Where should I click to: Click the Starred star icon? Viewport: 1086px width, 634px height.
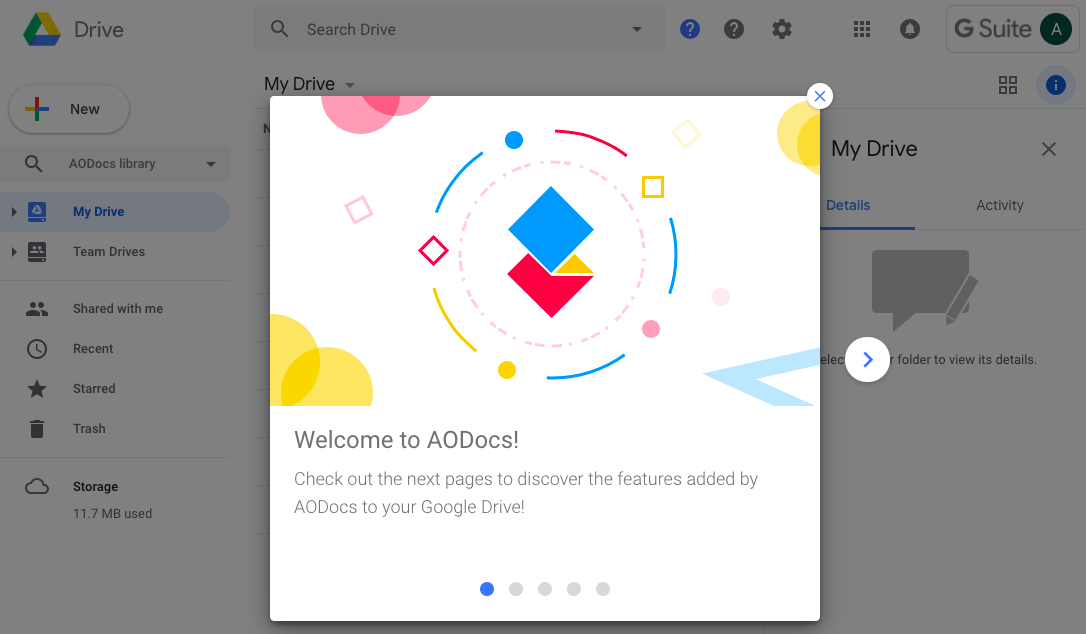(37, 388)
